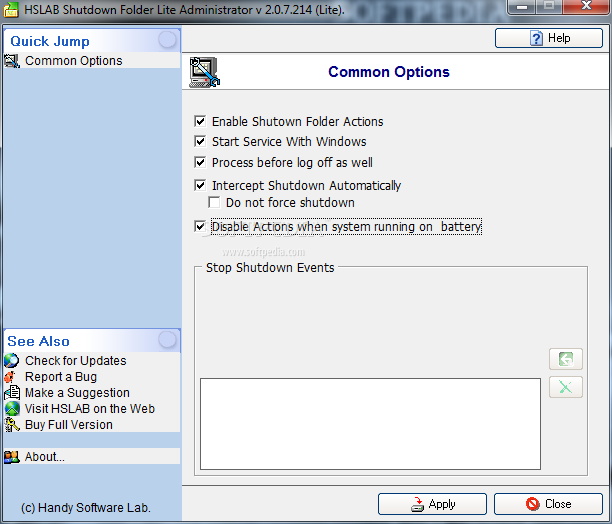Click the Visit HSLAB on the Web icon
Screen dimensions: 612x524
point(12,409)
